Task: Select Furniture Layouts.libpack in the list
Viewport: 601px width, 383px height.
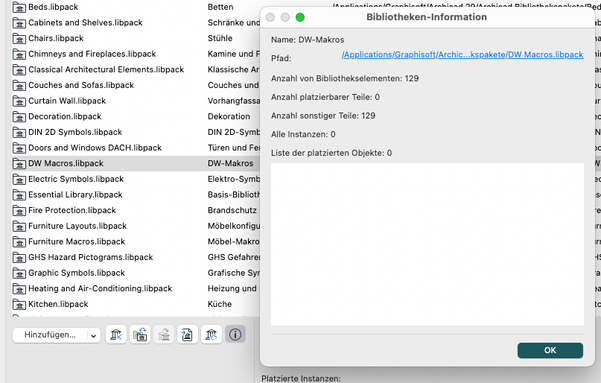Action: tap(77, 226)
